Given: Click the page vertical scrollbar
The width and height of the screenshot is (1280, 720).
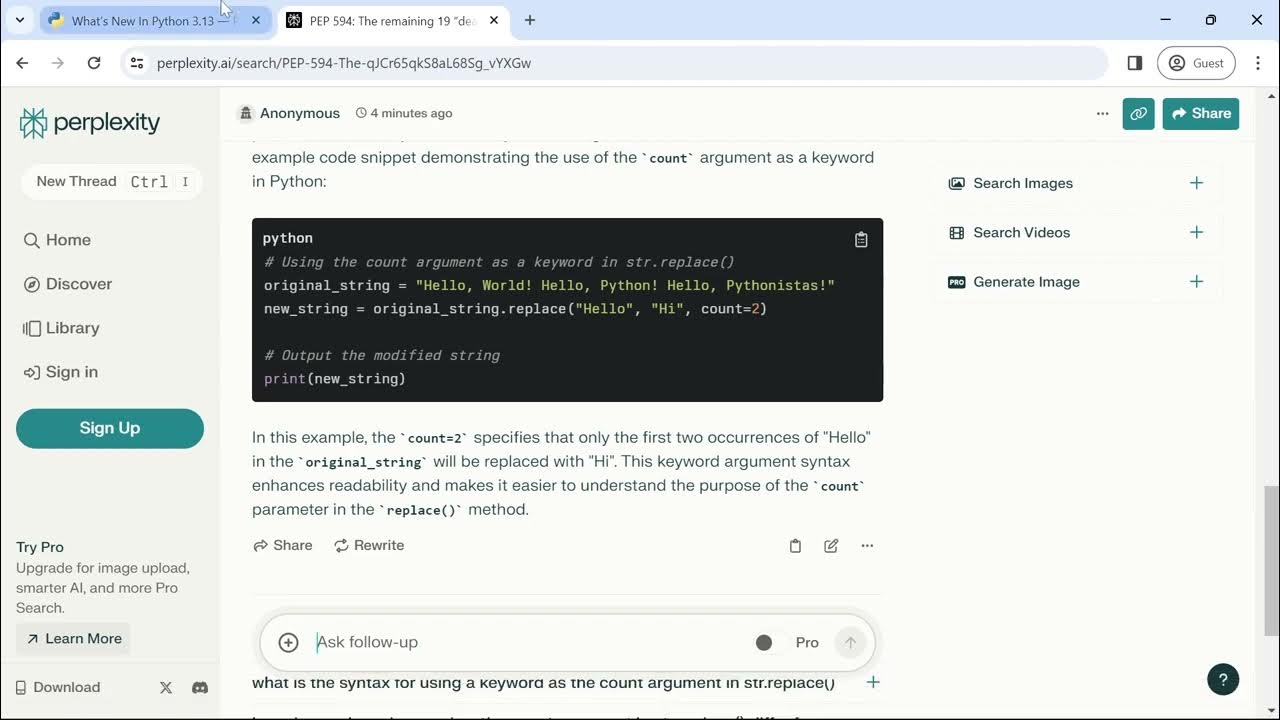Looking at the screenshot, I should 1270,560.
